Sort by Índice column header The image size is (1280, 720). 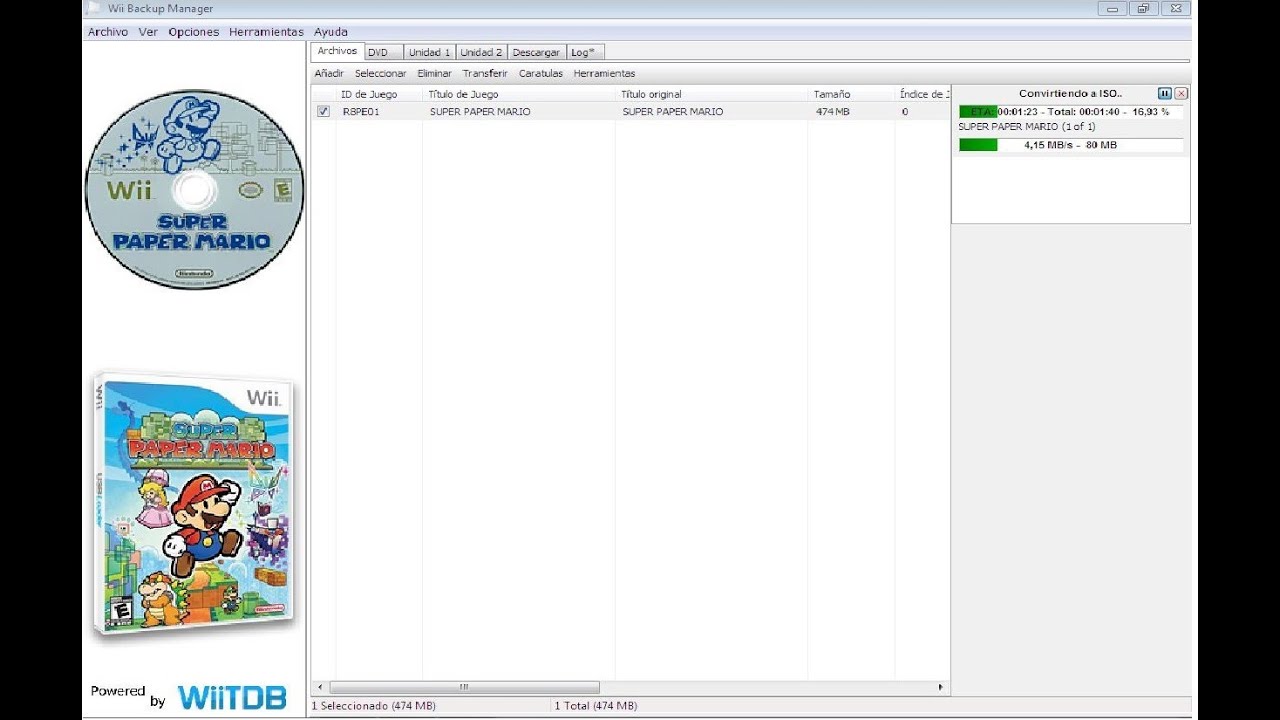(x=922, y=94)
